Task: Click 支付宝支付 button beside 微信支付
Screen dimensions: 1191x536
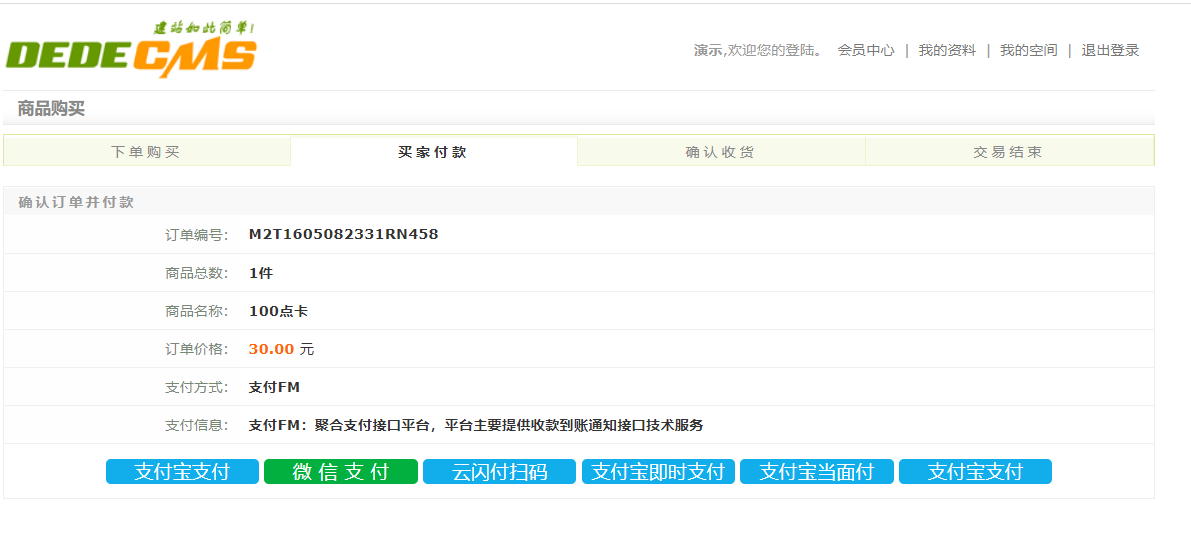Action: click(182, 471)
